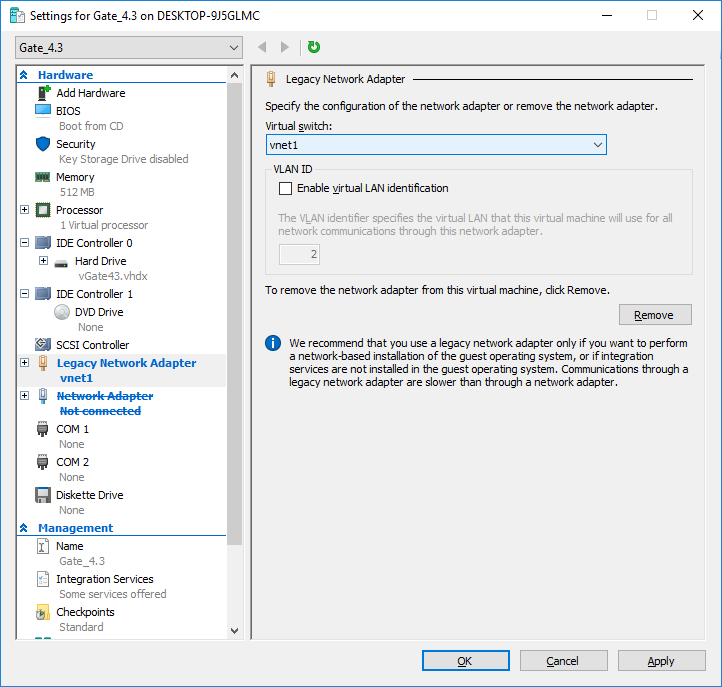
Task: Collapse the Management section
Action: (23, 528)
